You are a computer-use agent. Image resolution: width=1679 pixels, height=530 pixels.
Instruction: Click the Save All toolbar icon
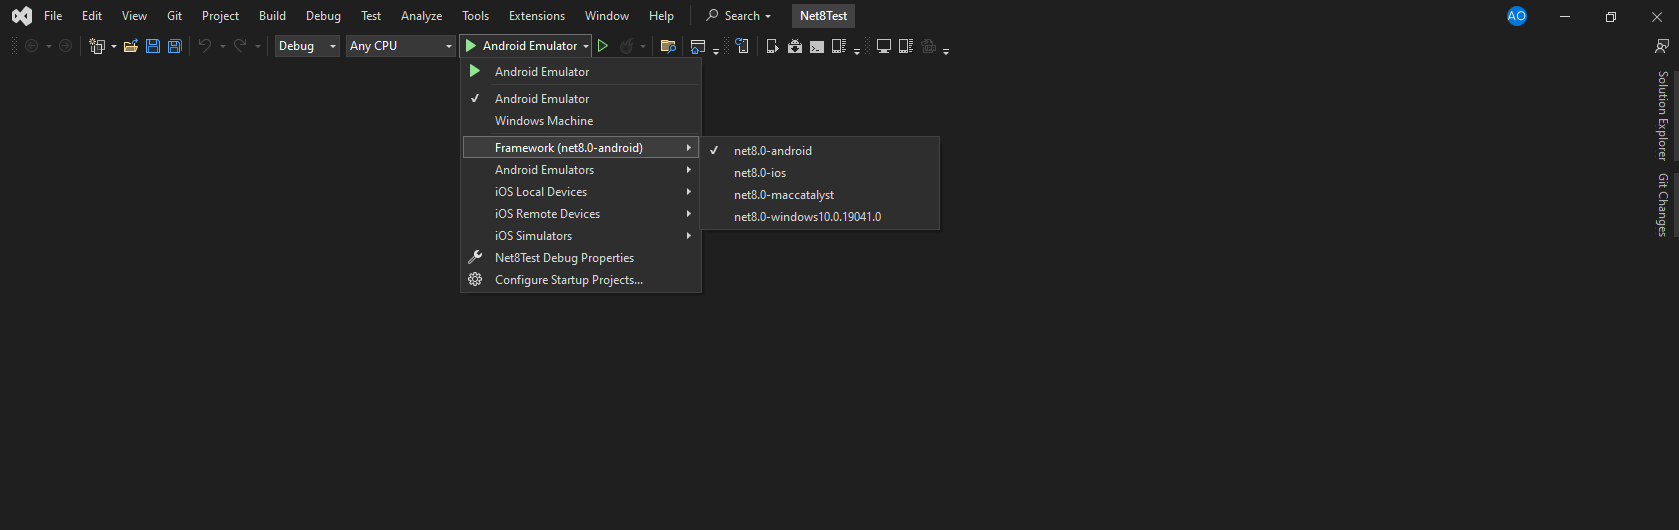point(175,46)
